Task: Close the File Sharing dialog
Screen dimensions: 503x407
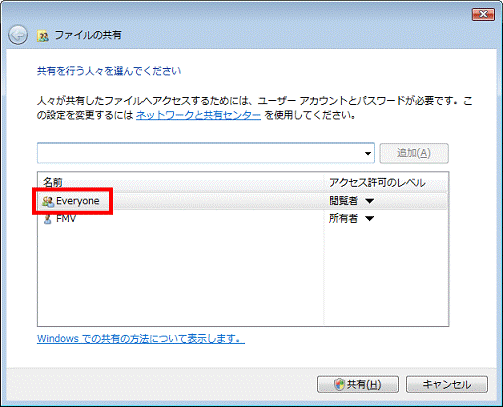Action: [x=483, y=14]
